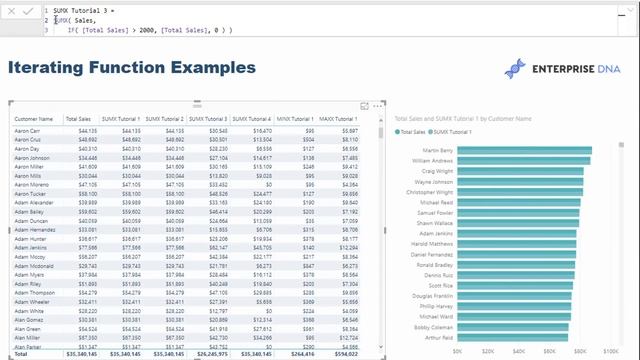Click the $264,416 MINX total value
The height and width of the screenshot is (360, 640).
click(x=303, y=354)
